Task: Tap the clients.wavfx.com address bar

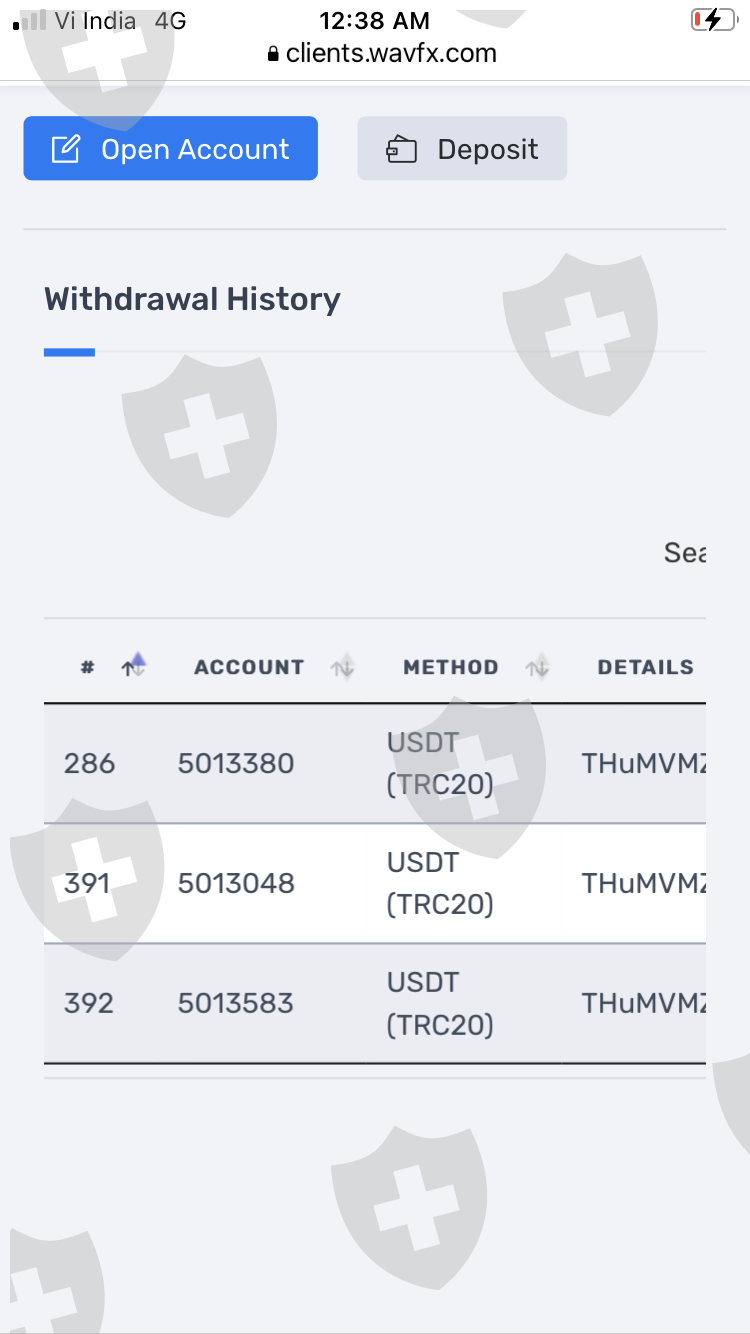Action: point(391,54)
